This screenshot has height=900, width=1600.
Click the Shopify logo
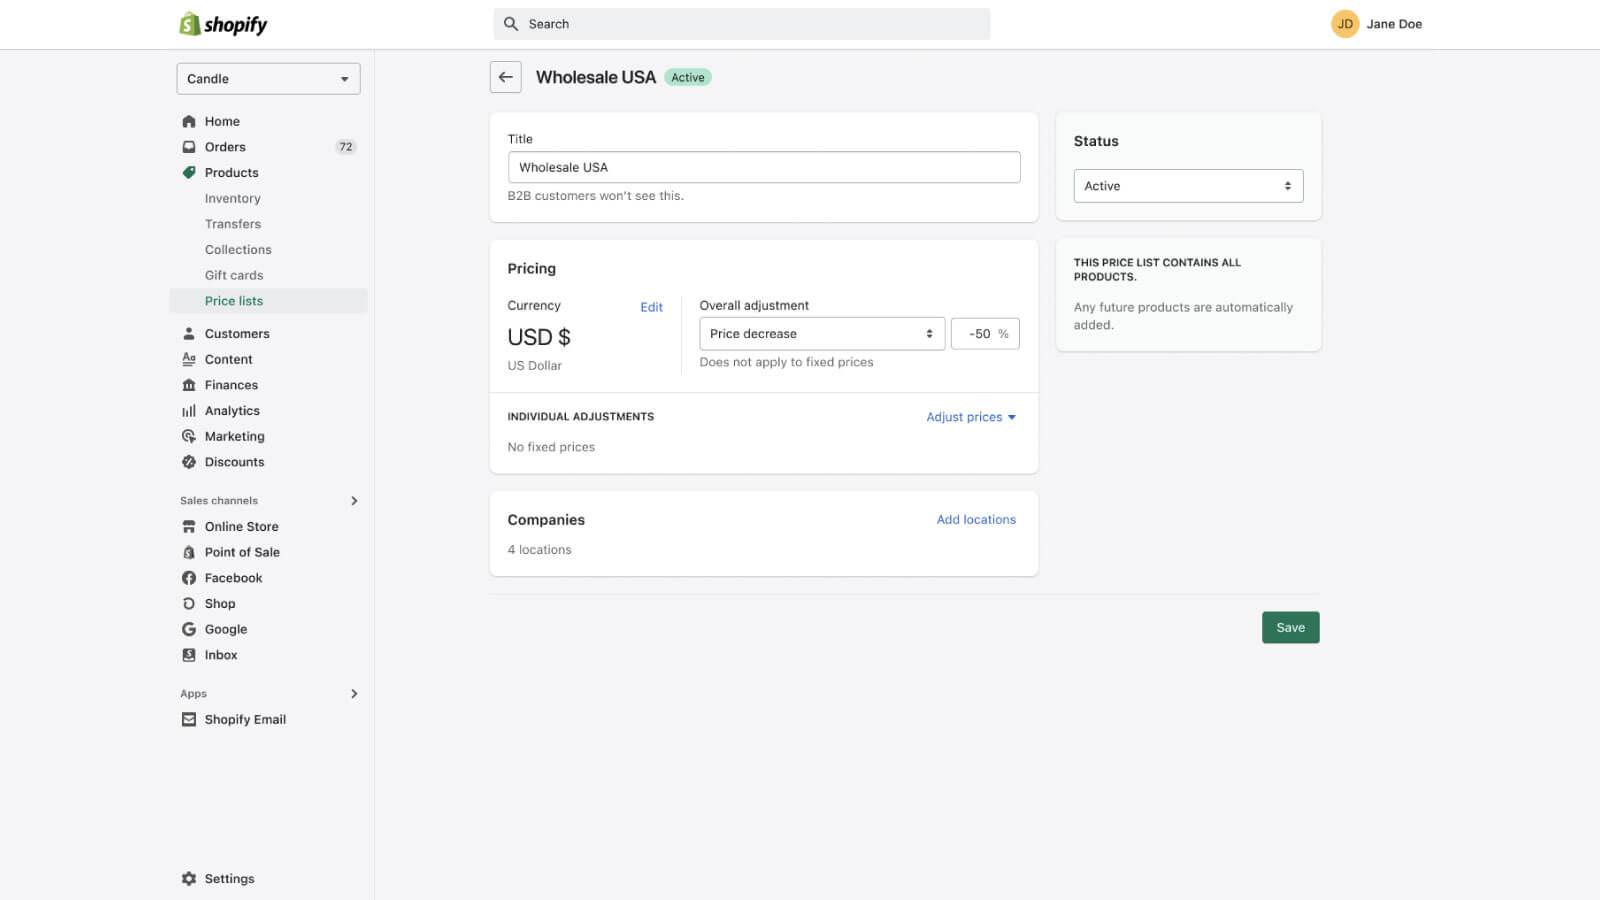point(223,24)
